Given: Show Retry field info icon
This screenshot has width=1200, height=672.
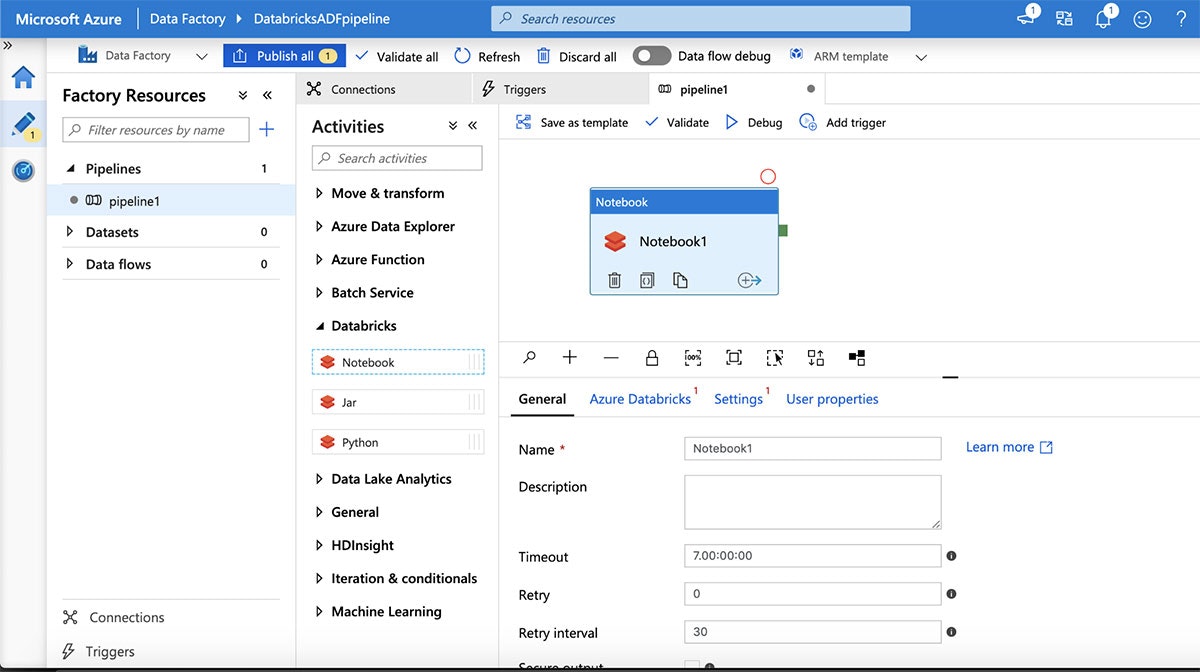Looking at the screenshot, I should click(x=951, y=593).
